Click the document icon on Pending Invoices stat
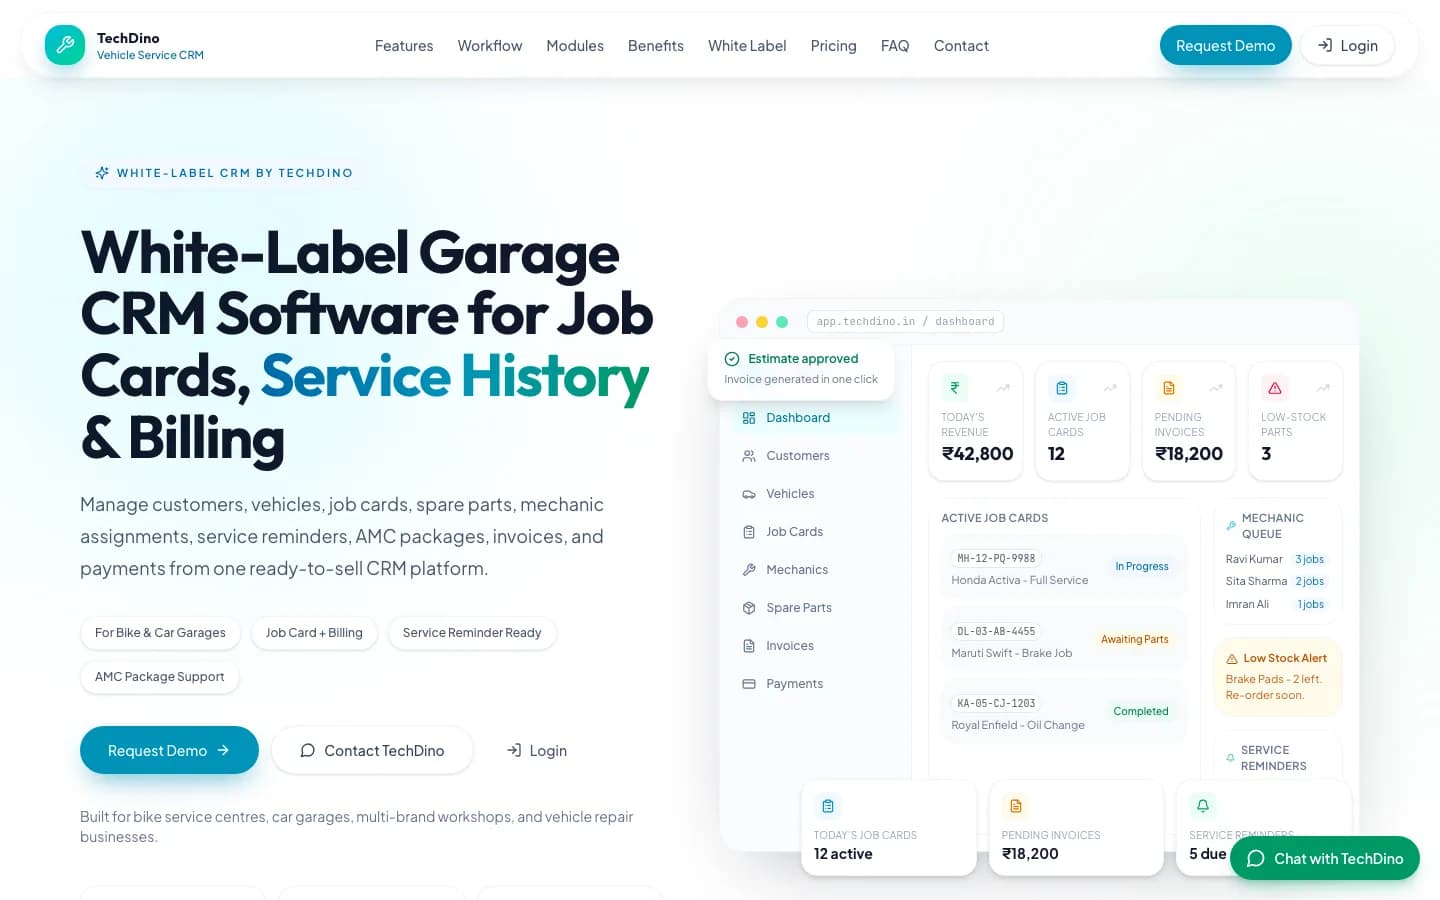 1168,388
